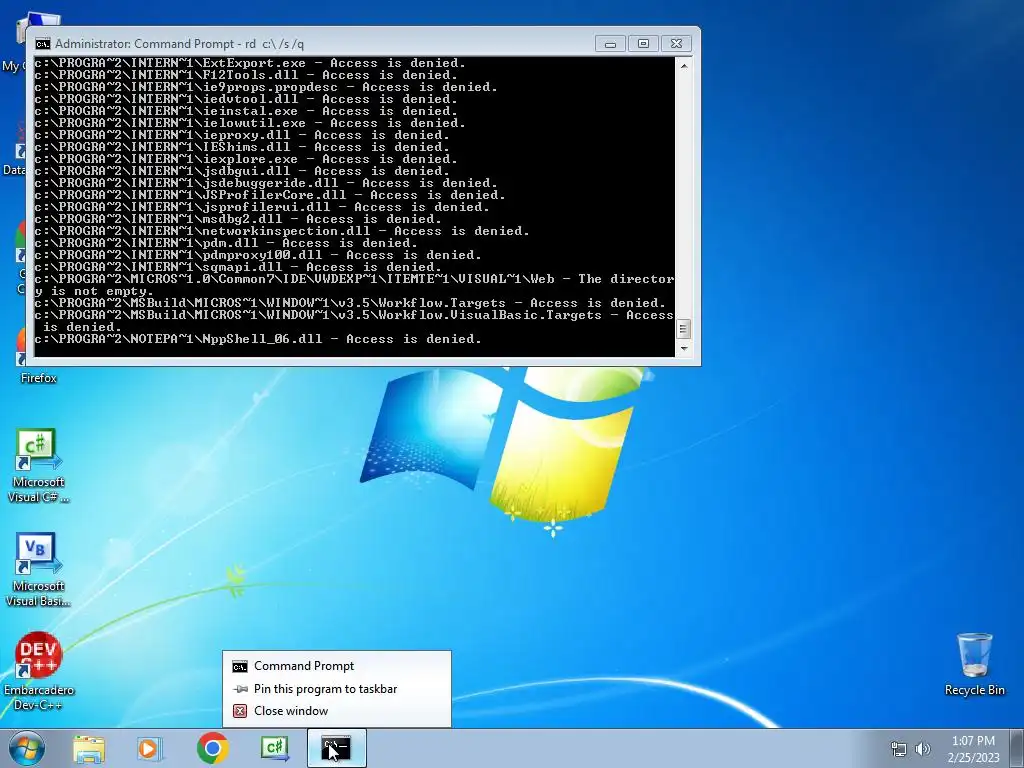Open Visual C# from the taskbar
Viewport: 1024px width, 768px height.
[274, 748]
